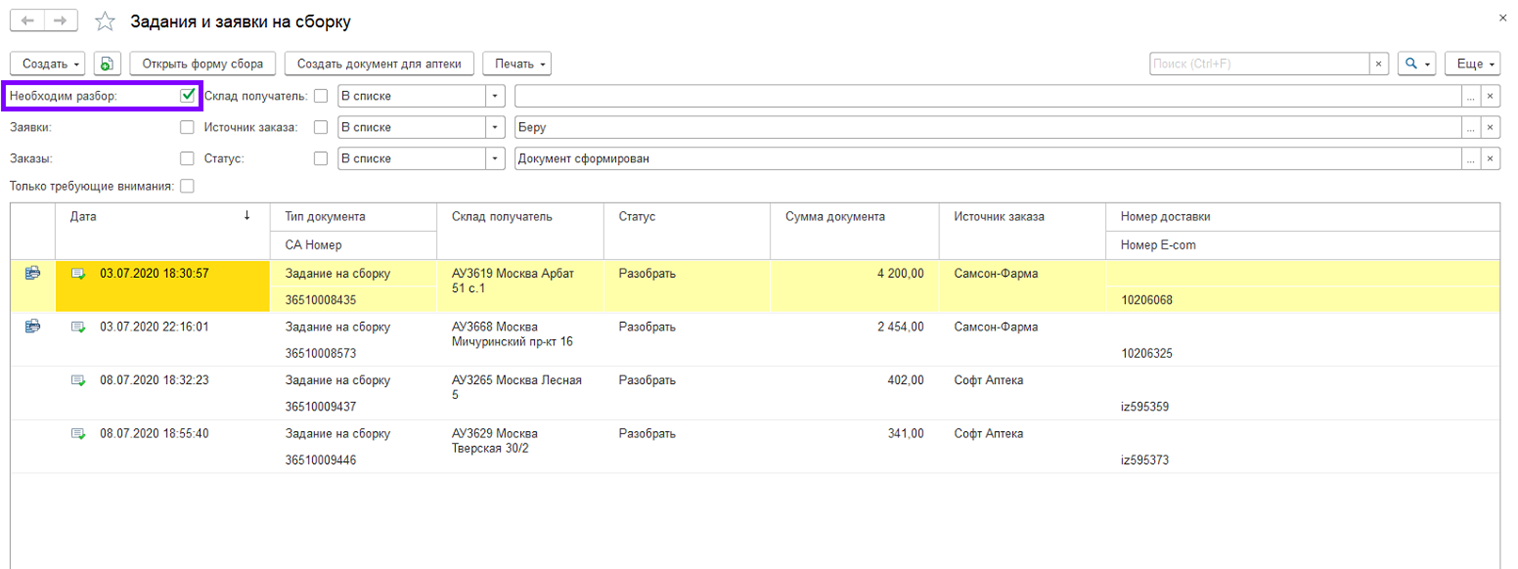Click into the Поиск search field
Viewport: 1518px width, 569px height.
tap(1258, 64)
